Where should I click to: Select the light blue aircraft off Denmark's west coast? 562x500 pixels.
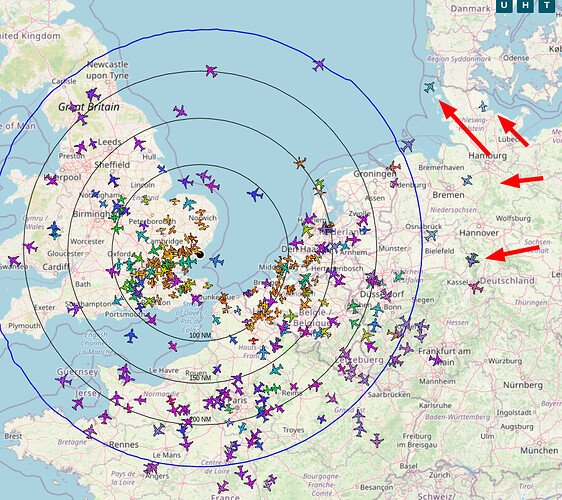click(x=429, y=87)
